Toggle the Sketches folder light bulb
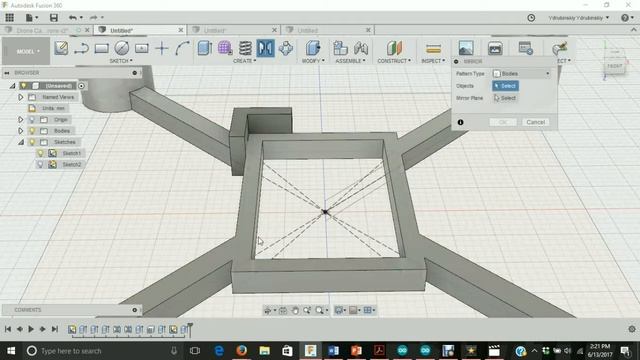 32,142
